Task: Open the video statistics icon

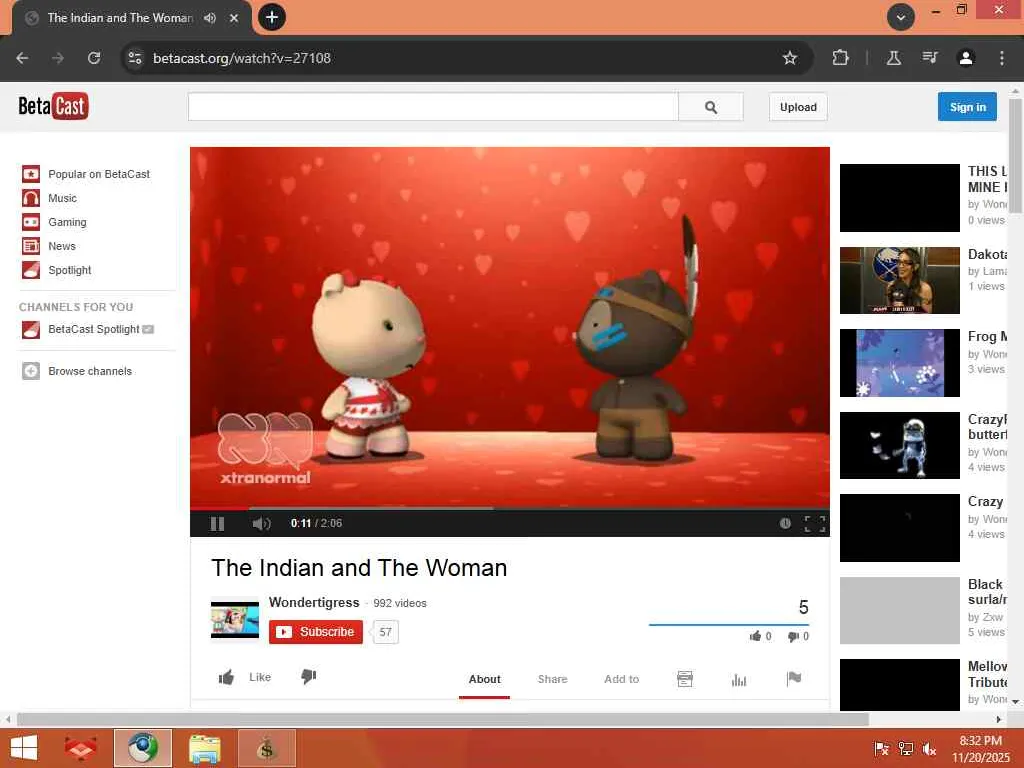Action: pos(739,680)
